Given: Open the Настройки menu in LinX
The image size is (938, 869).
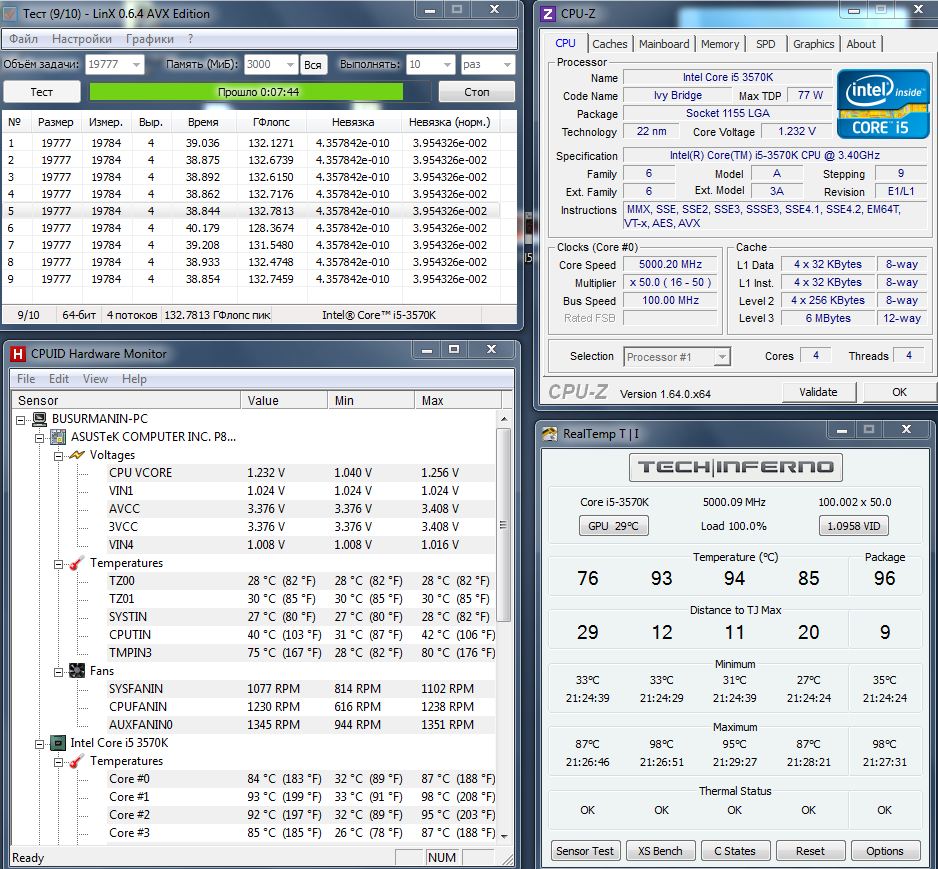Looking at the screenshot, I should pyautogui.click(x=81, y=39).
